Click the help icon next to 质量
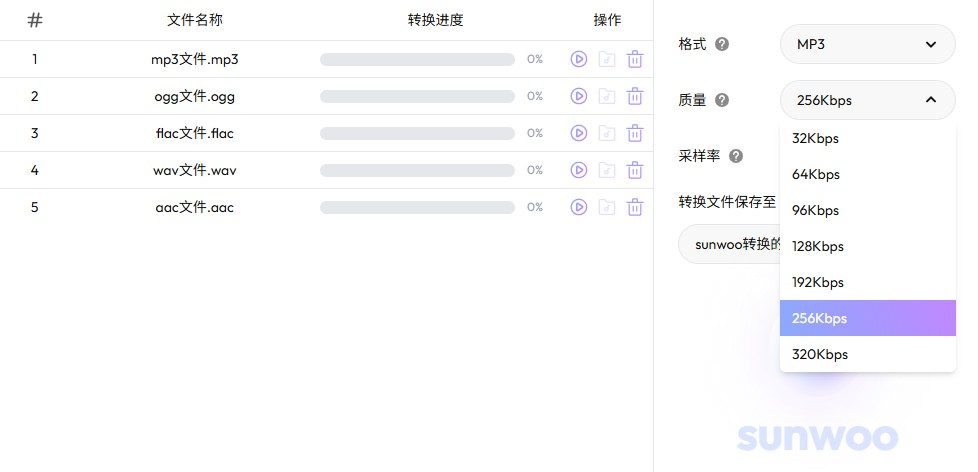The image size is (978, 472). click(722, 100)
